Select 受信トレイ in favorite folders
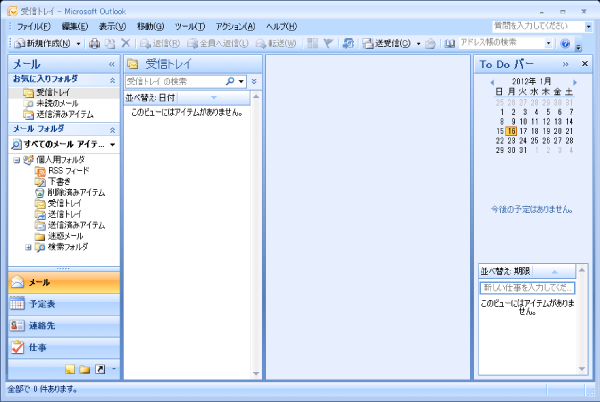600x402 pixels. click(x=64, y=93)
